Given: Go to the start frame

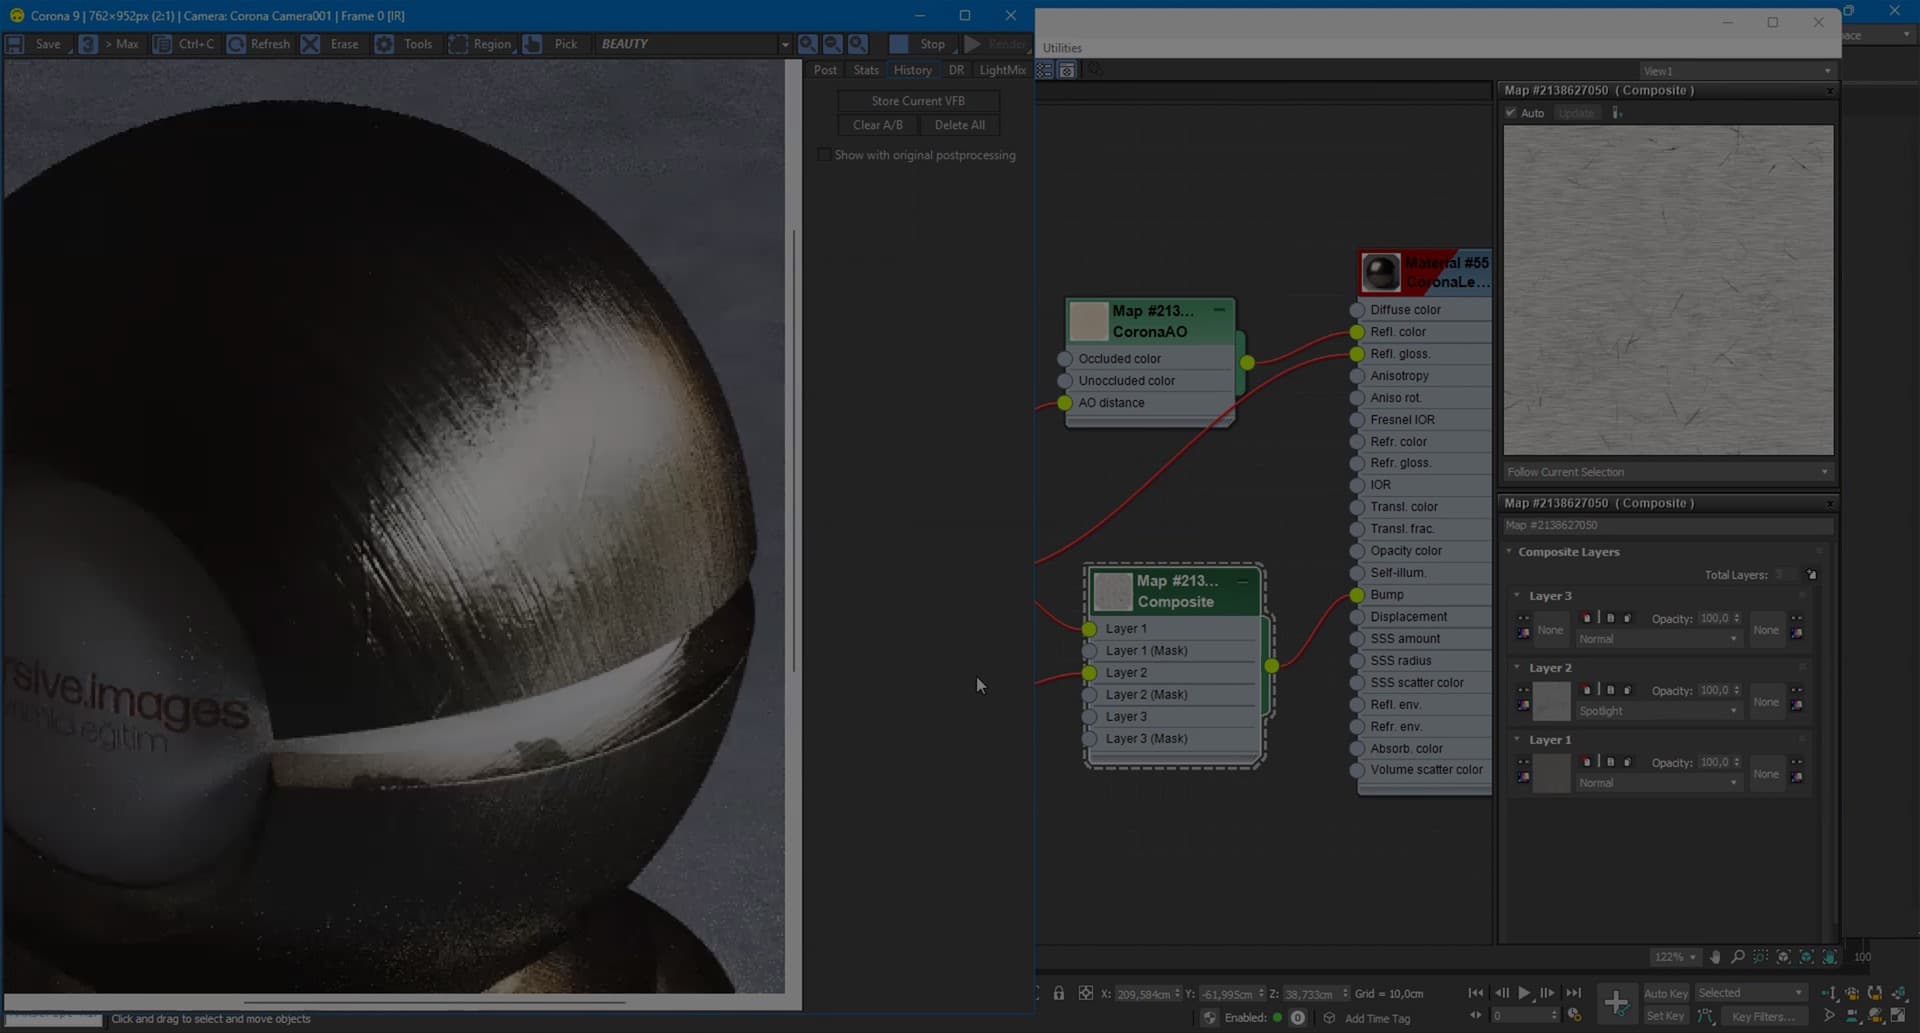Looking at the screenshot, I should click(1475, 993).
